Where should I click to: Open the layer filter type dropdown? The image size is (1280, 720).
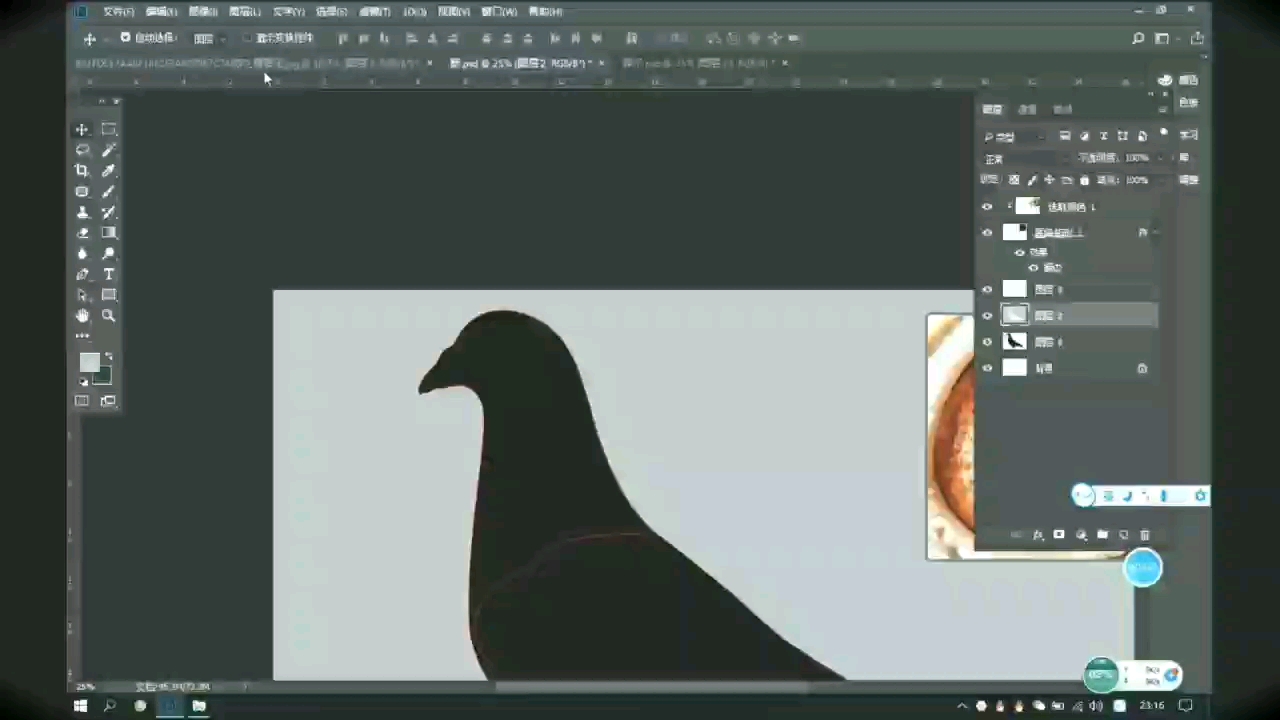click(1014, 136)
